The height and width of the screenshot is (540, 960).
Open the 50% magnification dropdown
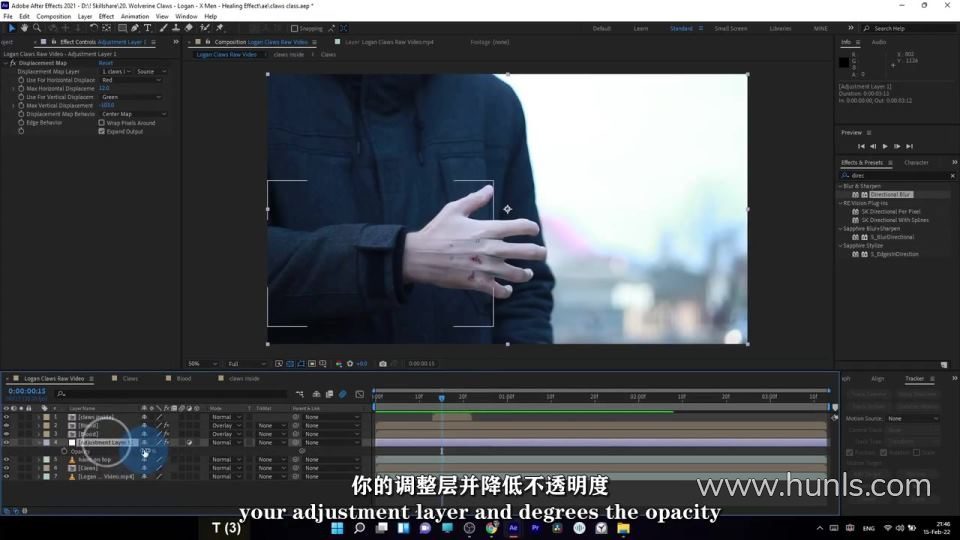tap(202, 364)
